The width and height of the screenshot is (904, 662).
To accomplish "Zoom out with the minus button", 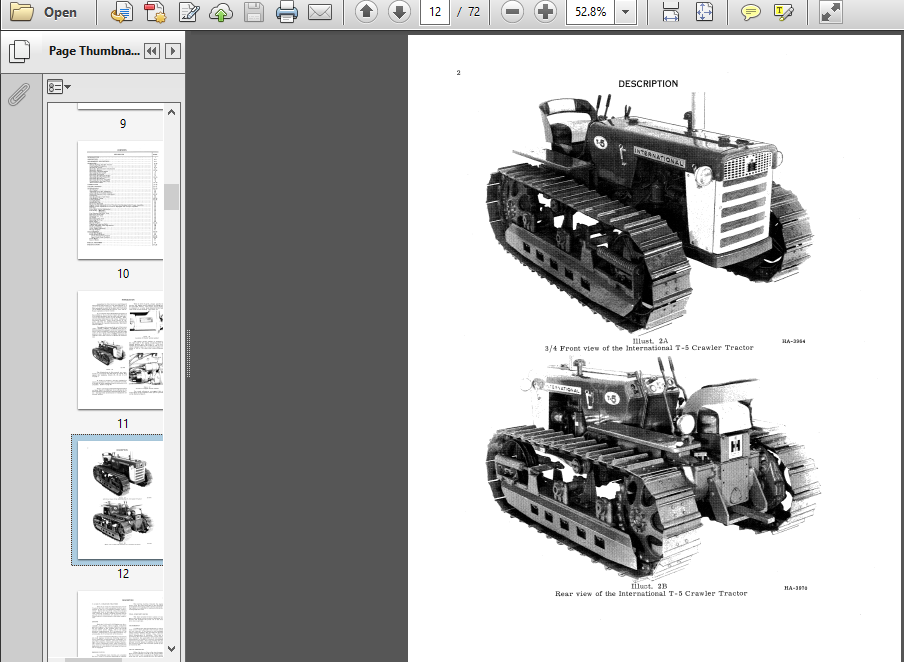I will 512,12.
